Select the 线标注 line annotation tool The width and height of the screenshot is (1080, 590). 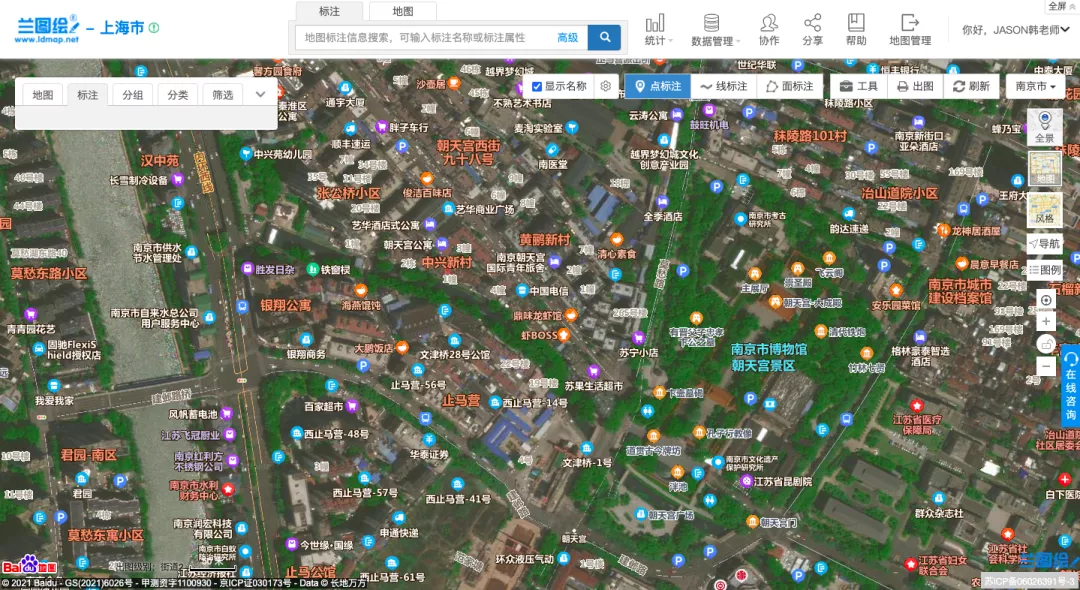click(x=723, y=86)
